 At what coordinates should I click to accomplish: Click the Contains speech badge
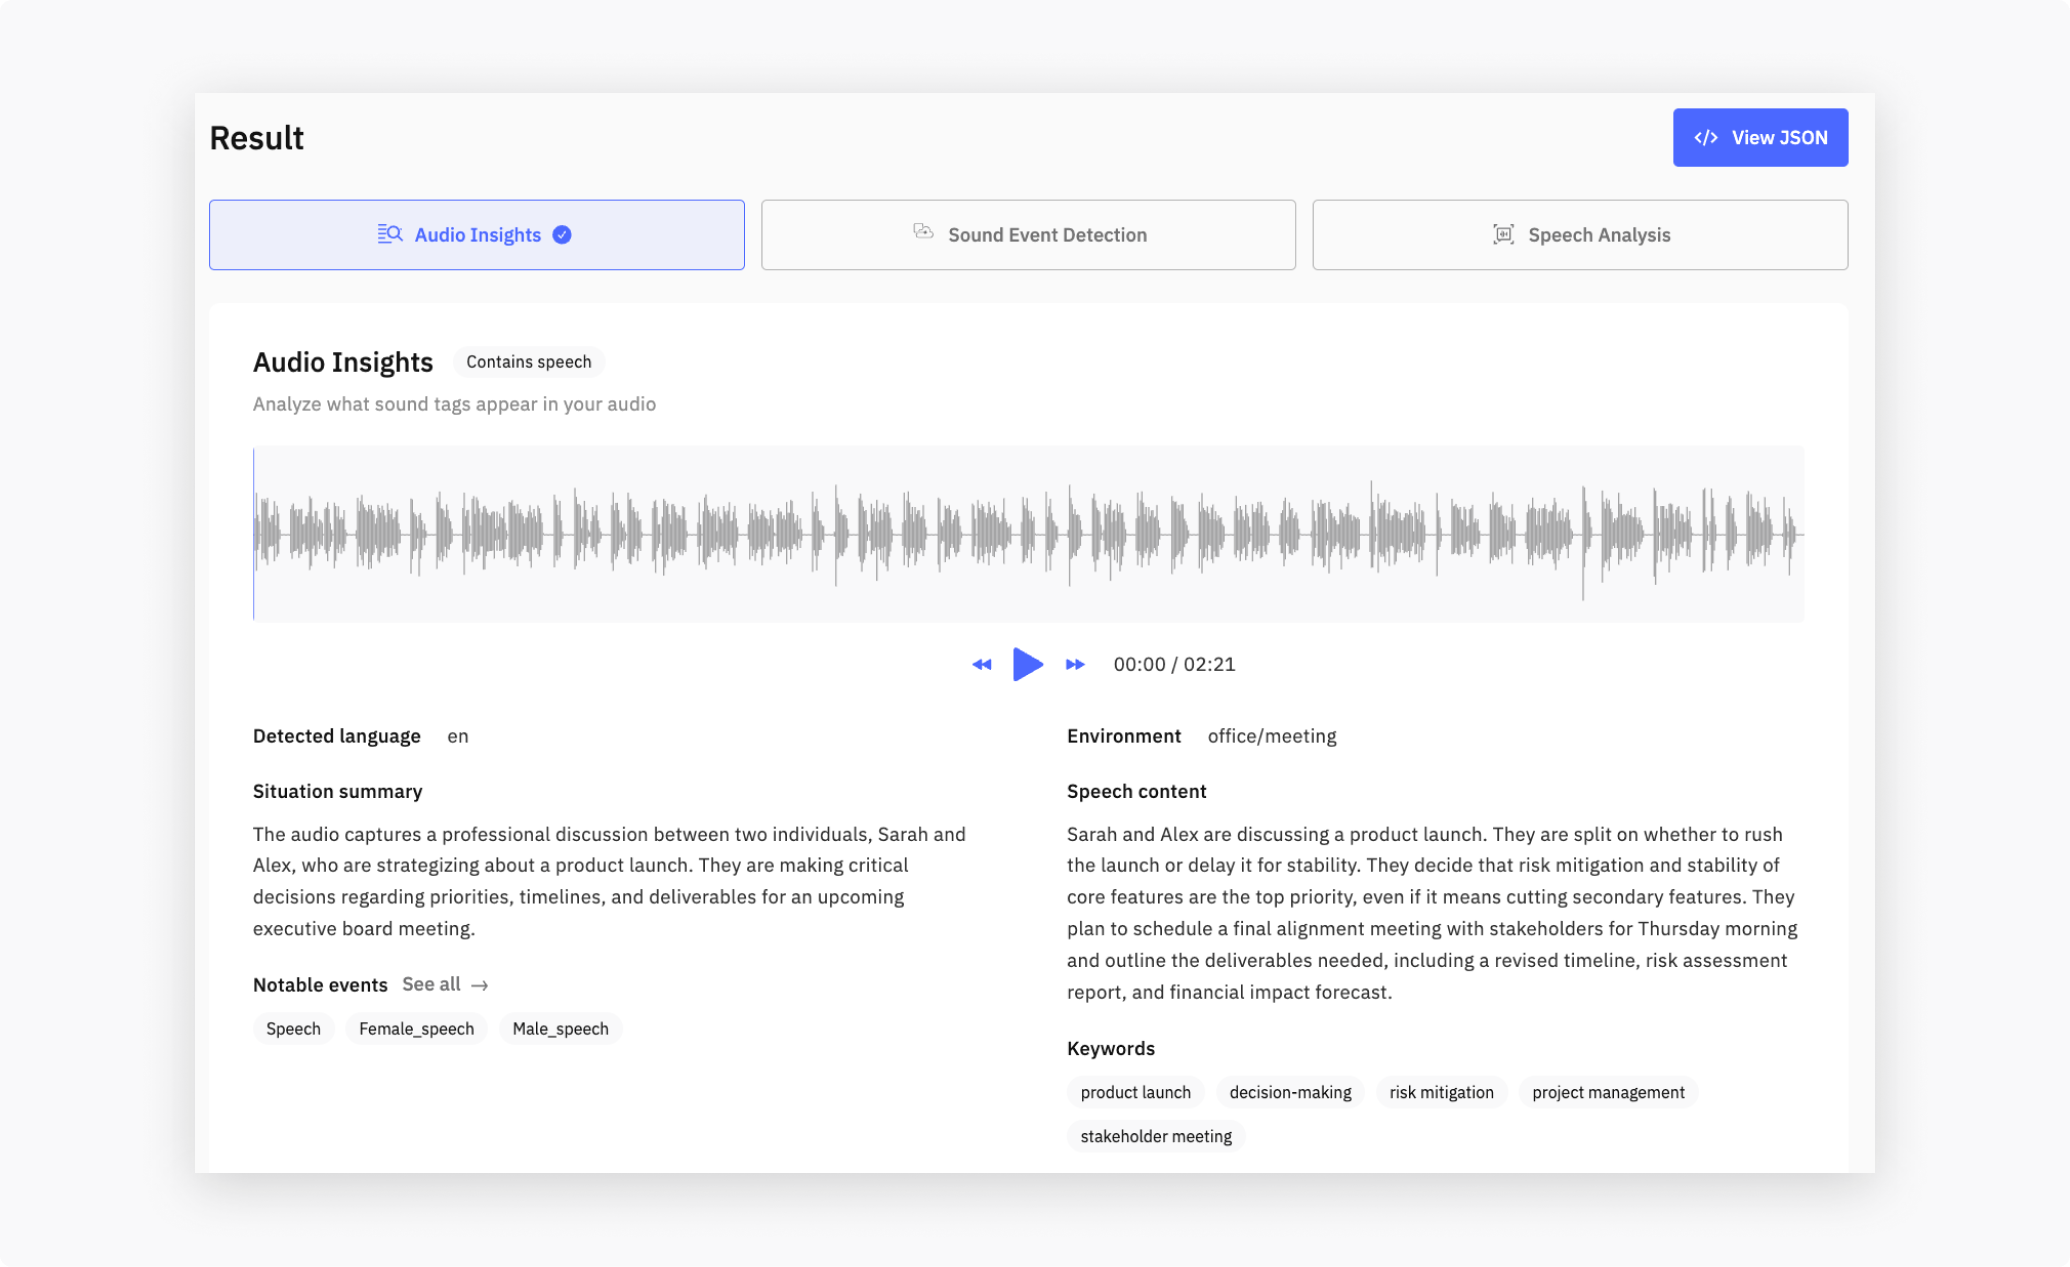pyautogui.click(x=528, y=362)
